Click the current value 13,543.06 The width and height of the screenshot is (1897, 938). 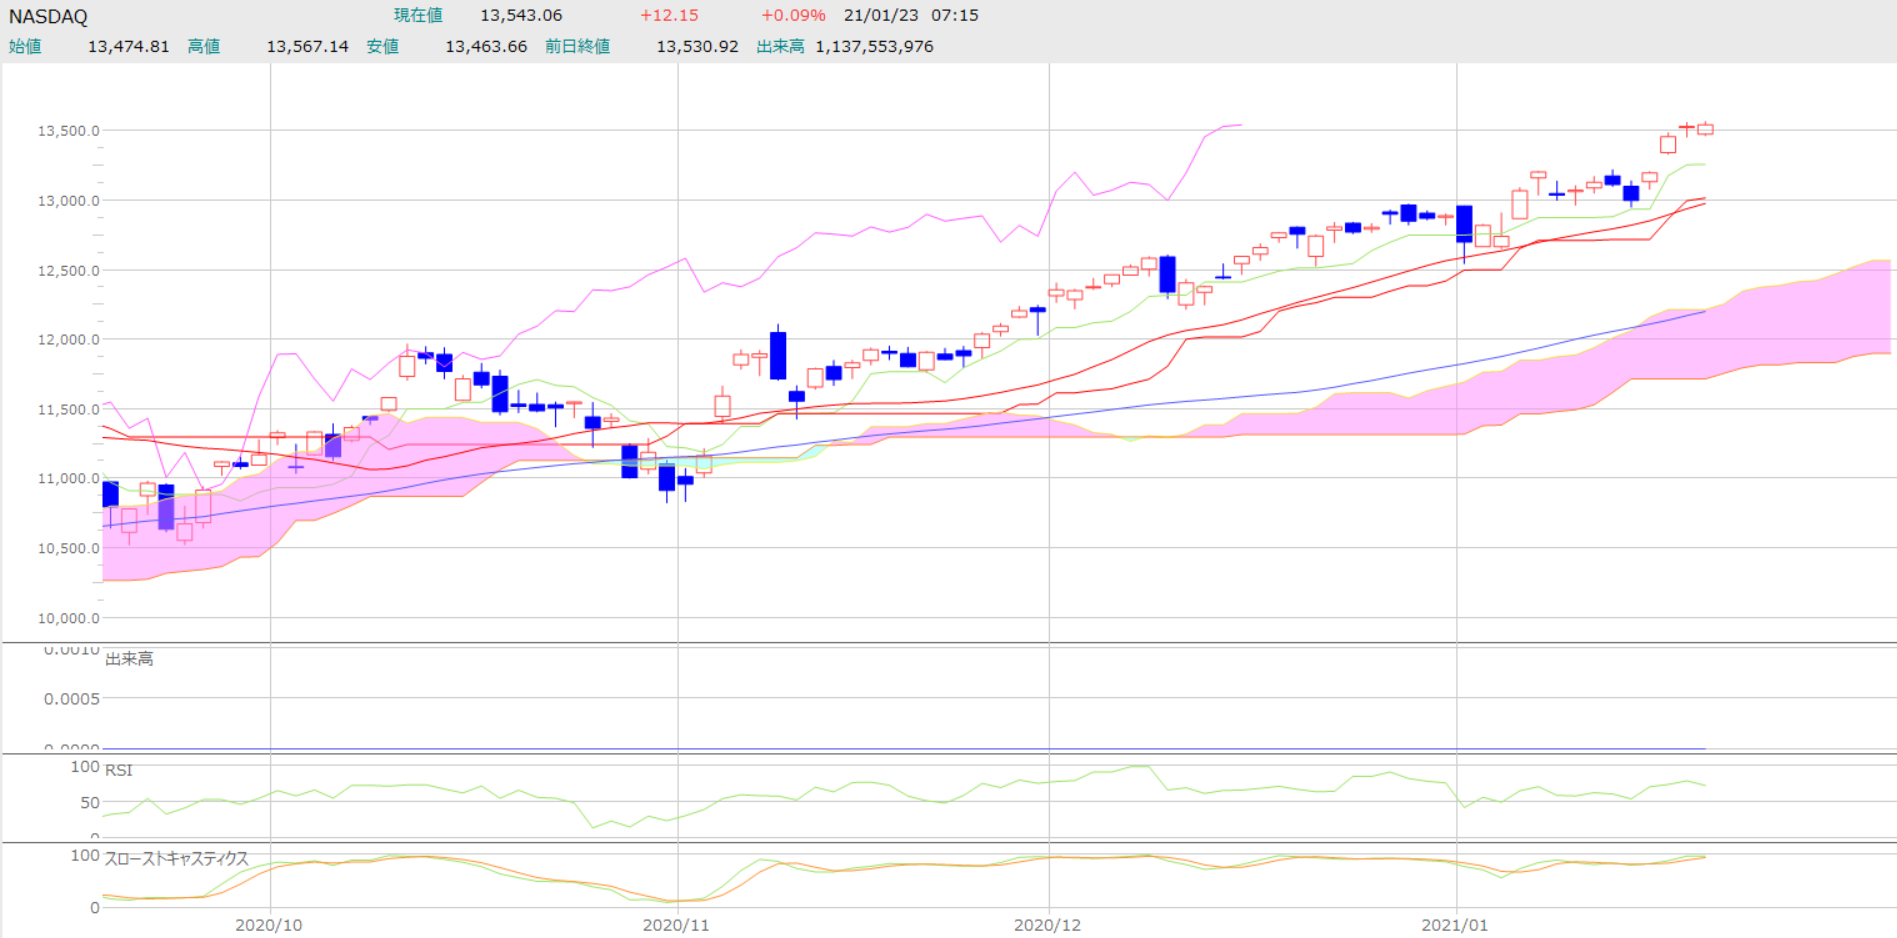[521, 16]
